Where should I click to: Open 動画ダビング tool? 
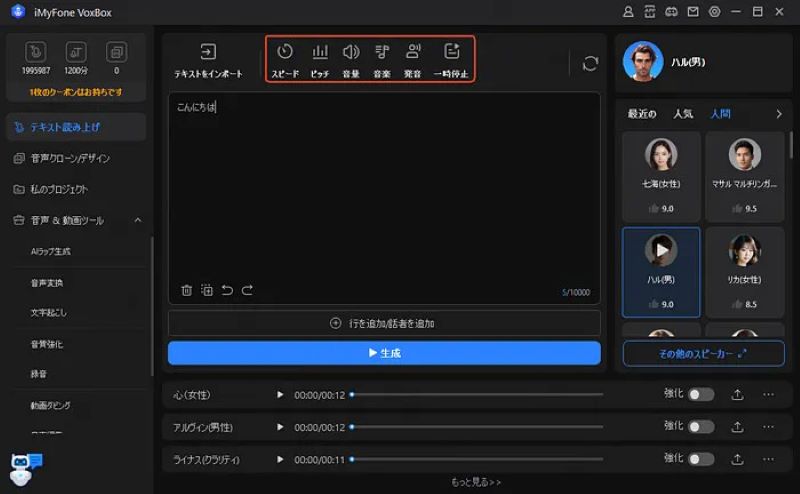point(51,406)
